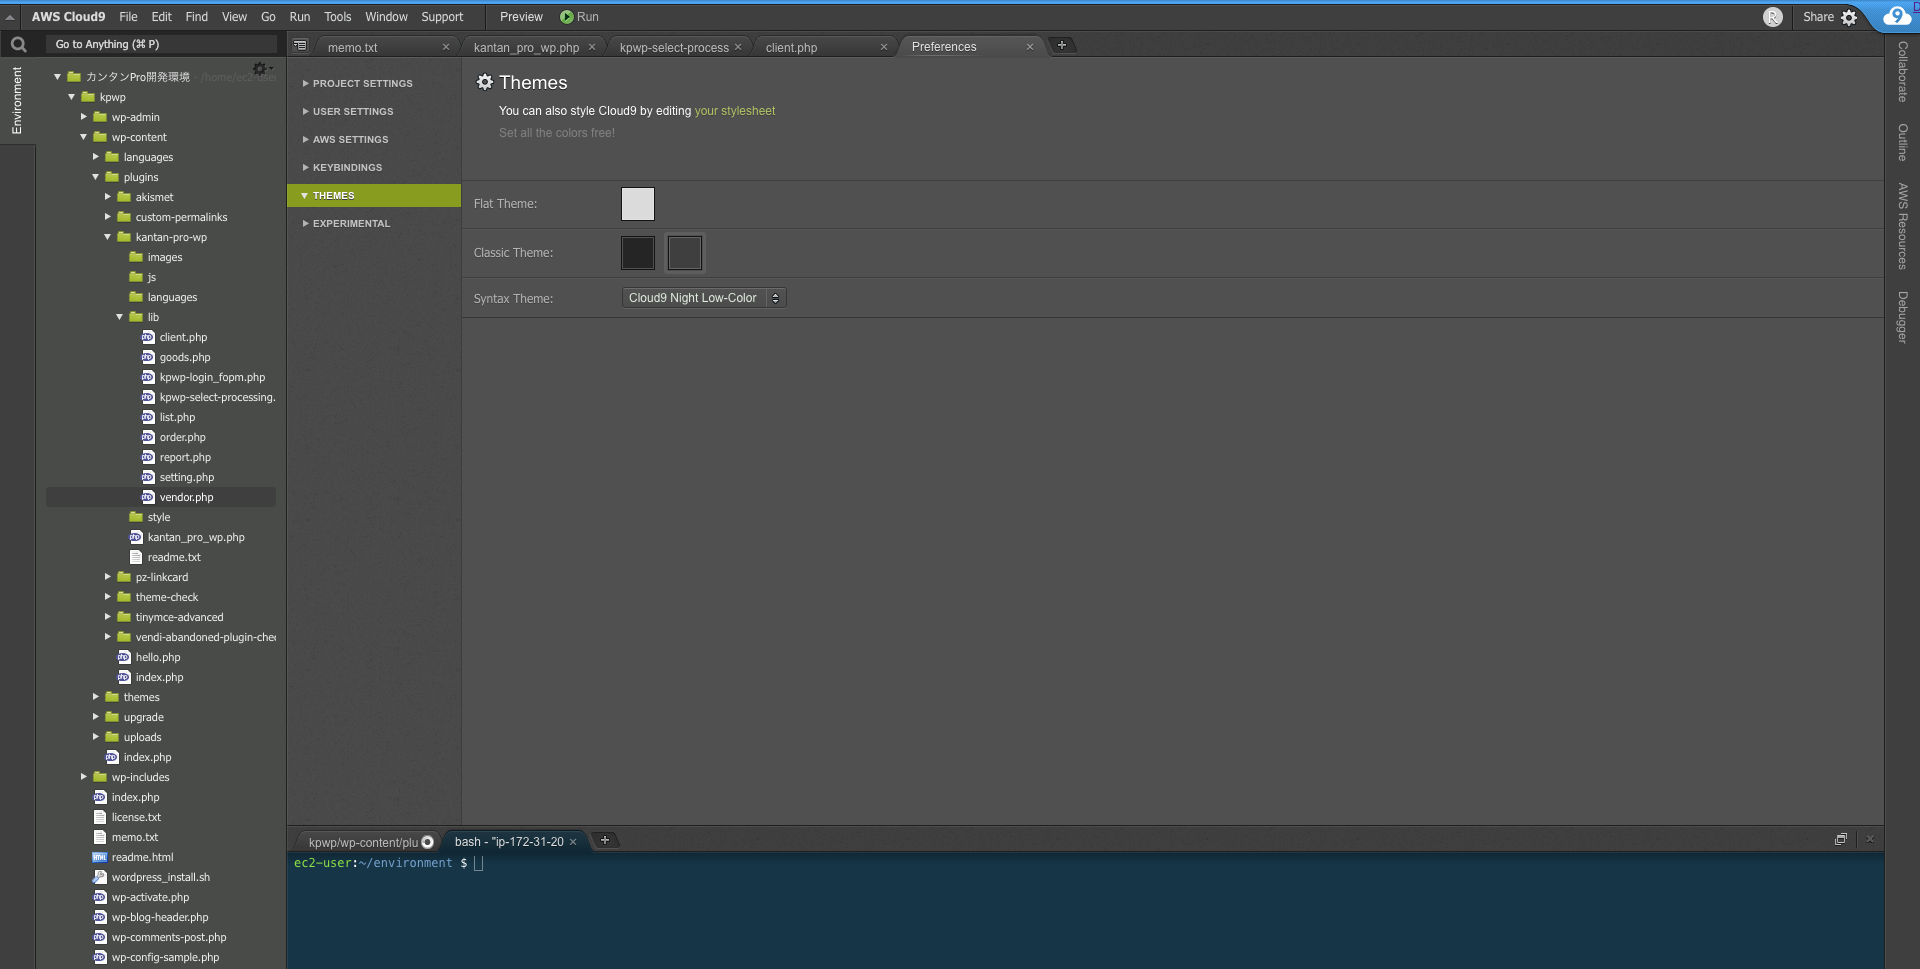
Task: Close the terminal console panel
Action: (1870, 839)
